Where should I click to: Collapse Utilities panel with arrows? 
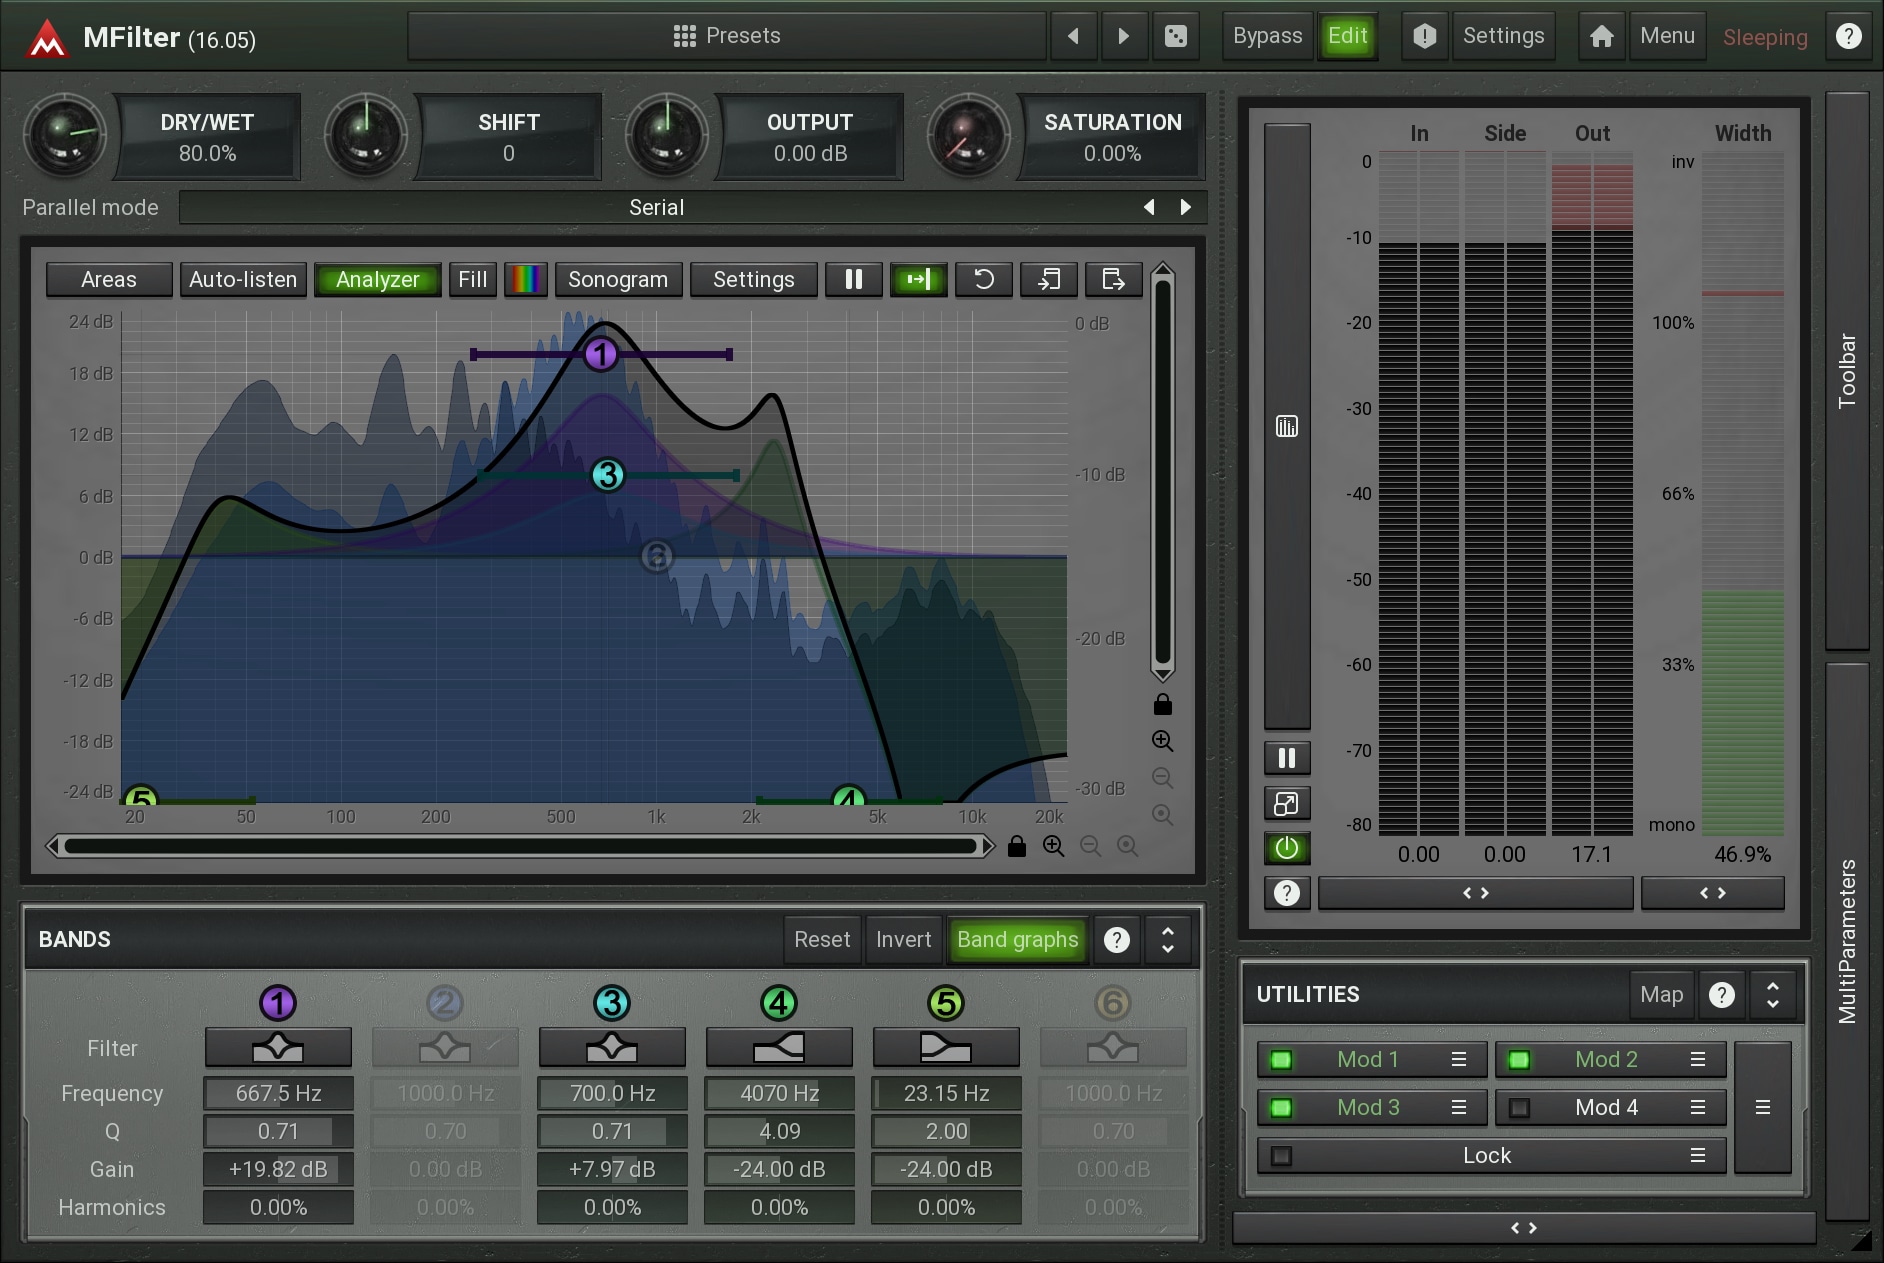pyautogui.click(x=1773, y=994)
